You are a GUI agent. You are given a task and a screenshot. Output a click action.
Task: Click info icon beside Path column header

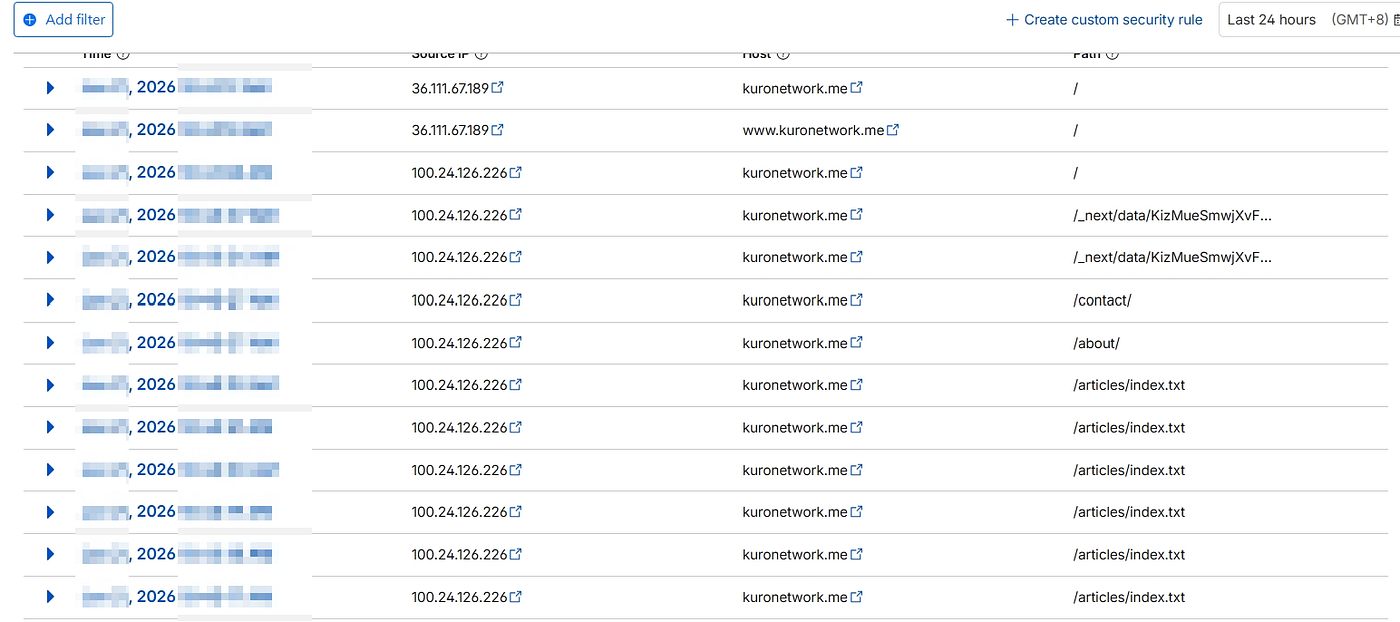click(1112, 55)
